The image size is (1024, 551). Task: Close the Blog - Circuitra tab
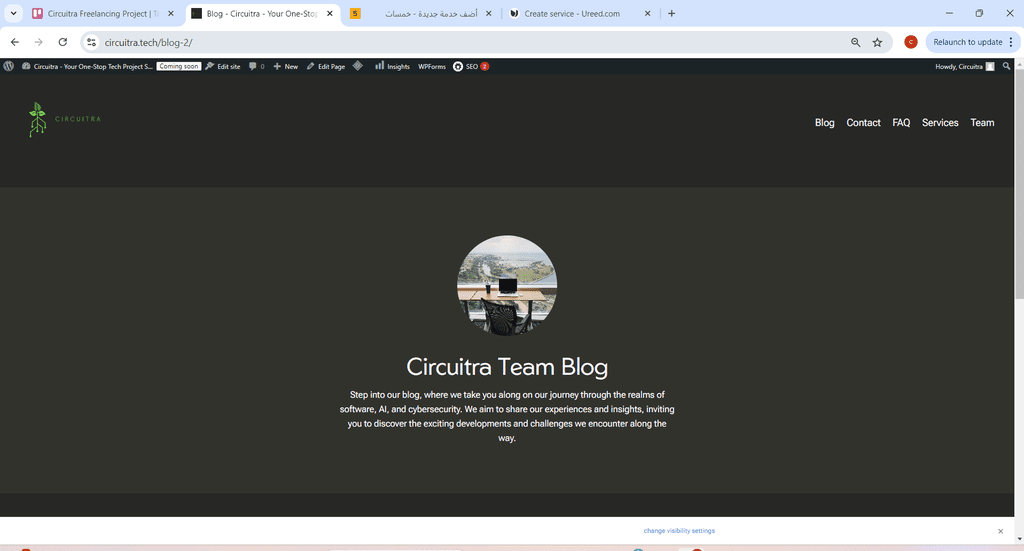coord(330,13)
